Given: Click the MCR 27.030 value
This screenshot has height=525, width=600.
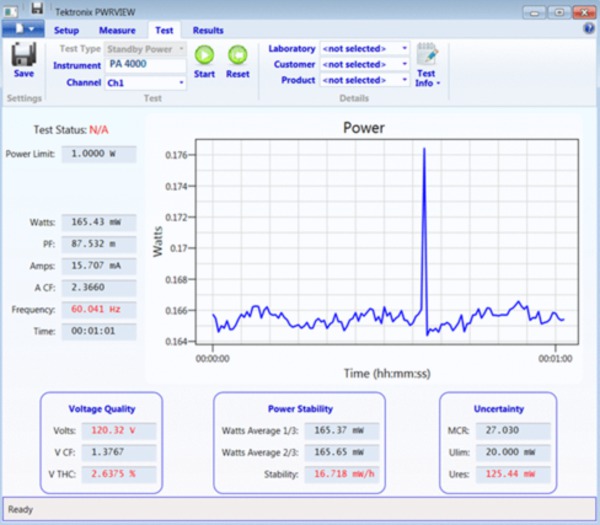Looking at the screenshot, I should coord(513,430).
